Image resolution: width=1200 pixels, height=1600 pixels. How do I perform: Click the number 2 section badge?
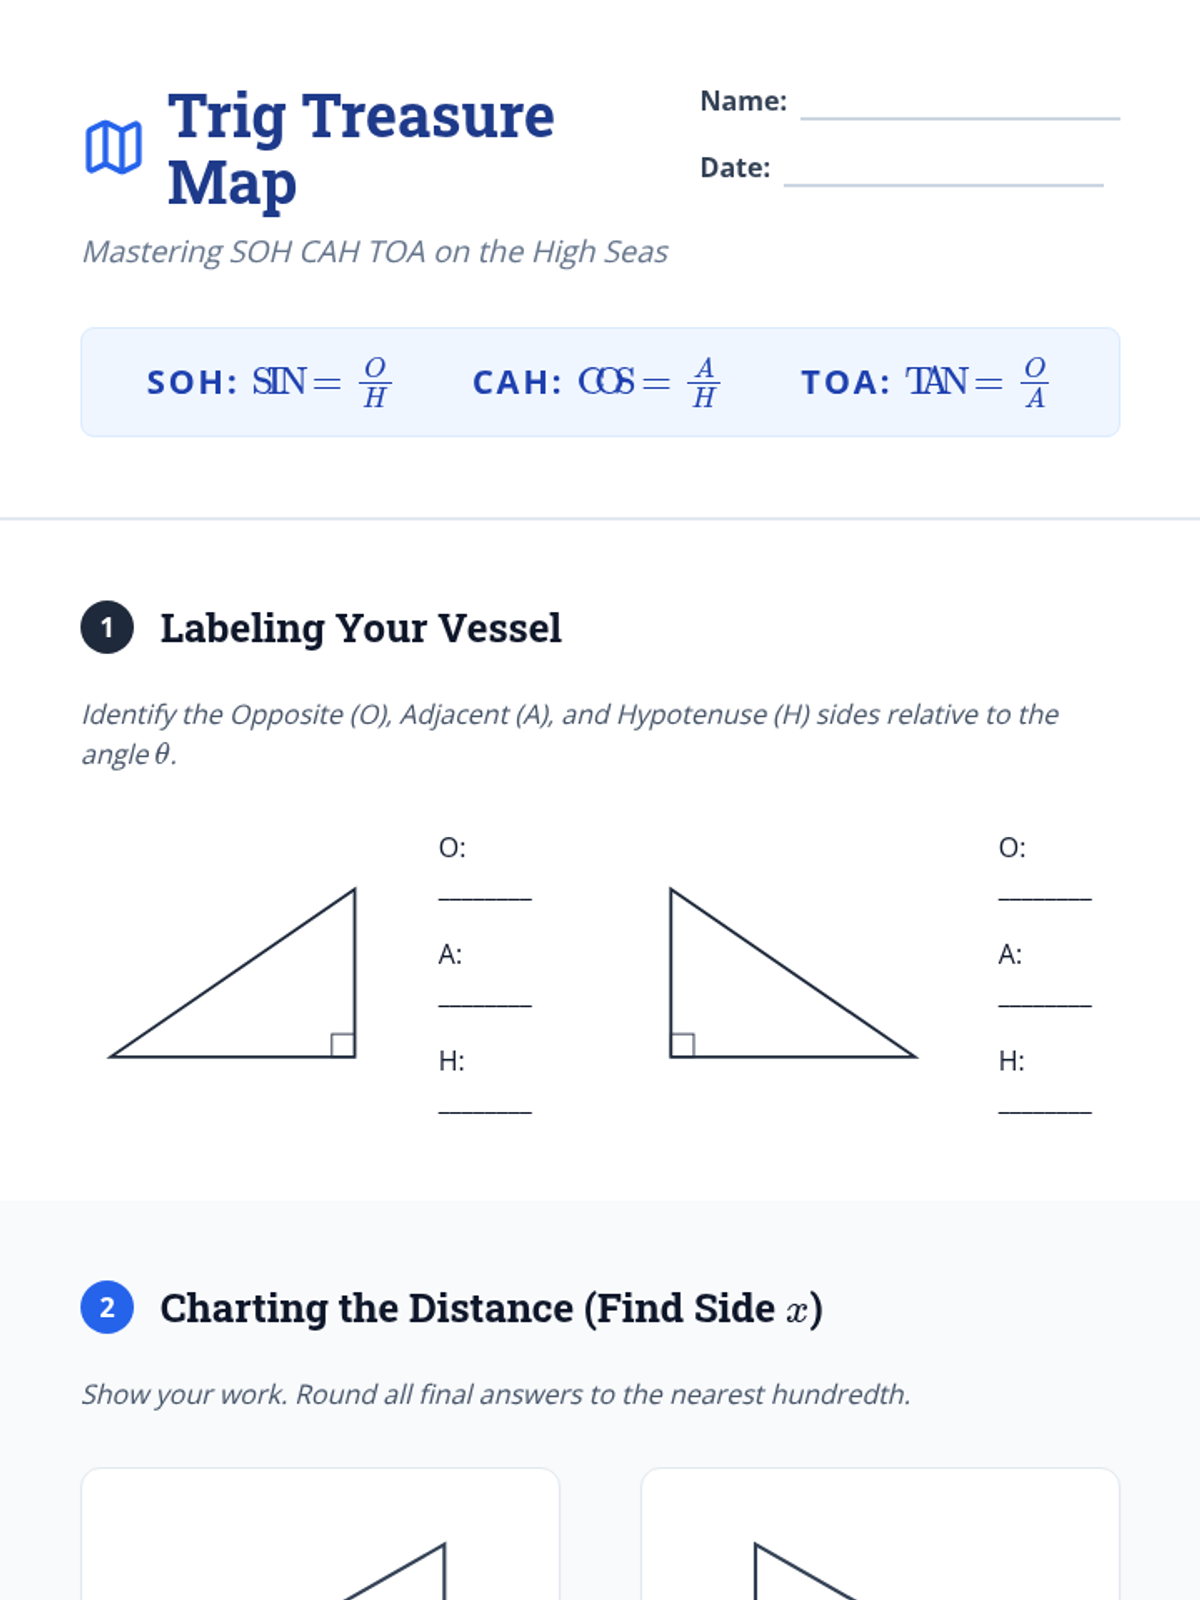[107, 1307]
